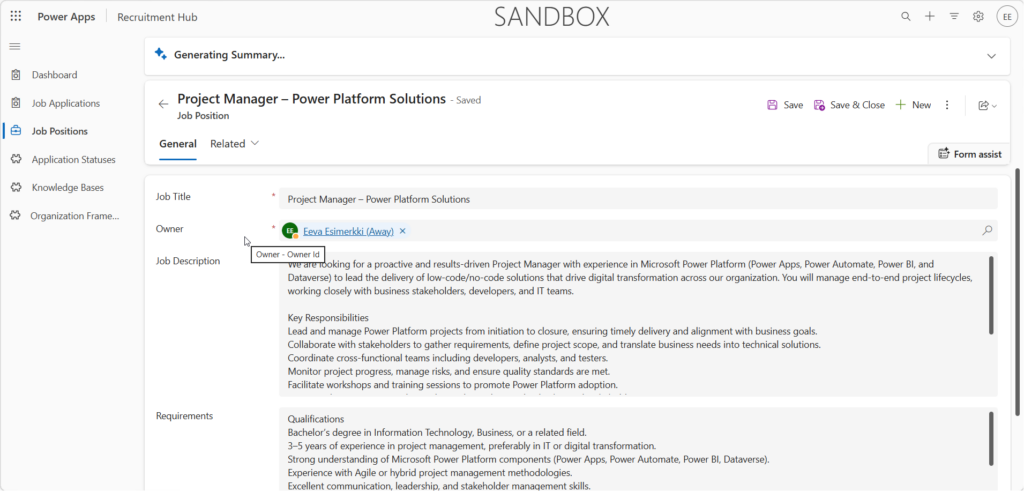Open the Eeva Esimerkki owner link
Screen dimensions: 1024x491
coord(348,231)
